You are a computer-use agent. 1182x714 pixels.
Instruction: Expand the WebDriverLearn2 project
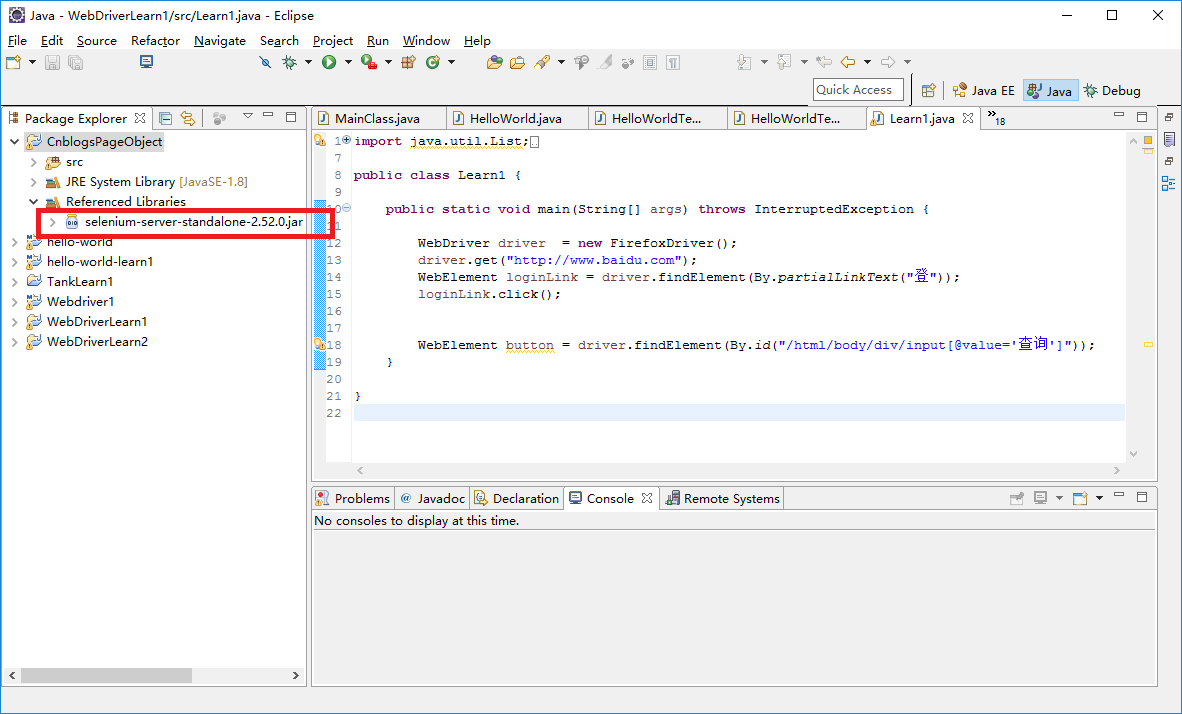click(14, 342)
